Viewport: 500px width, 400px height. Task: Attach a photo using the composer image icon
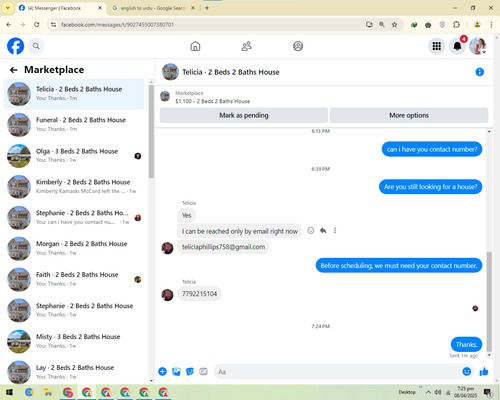[x=176, y=371]
